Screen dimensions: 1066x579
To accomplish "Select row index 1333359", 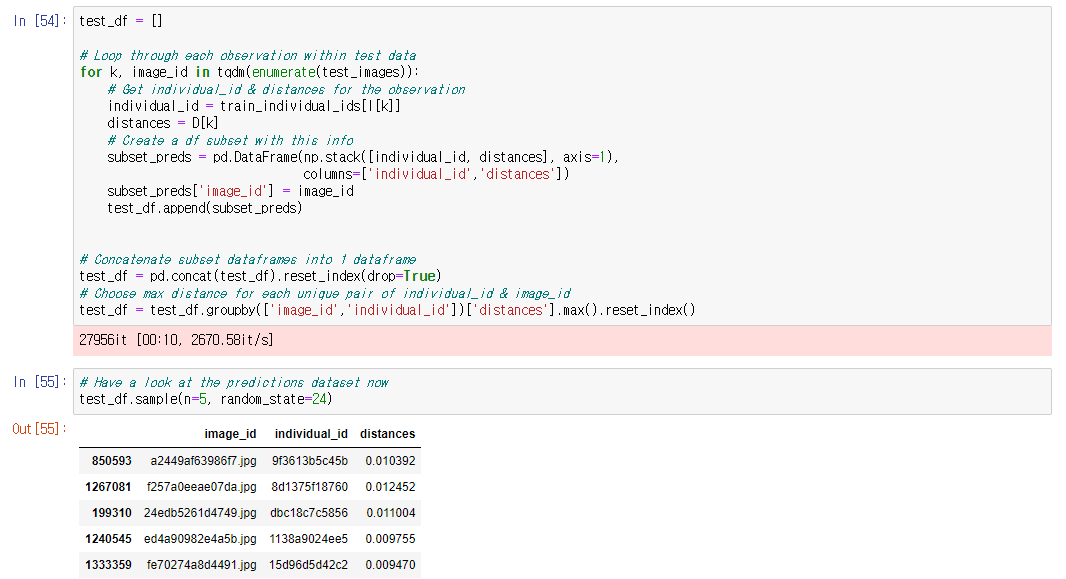I will click(x=108, y=565).
